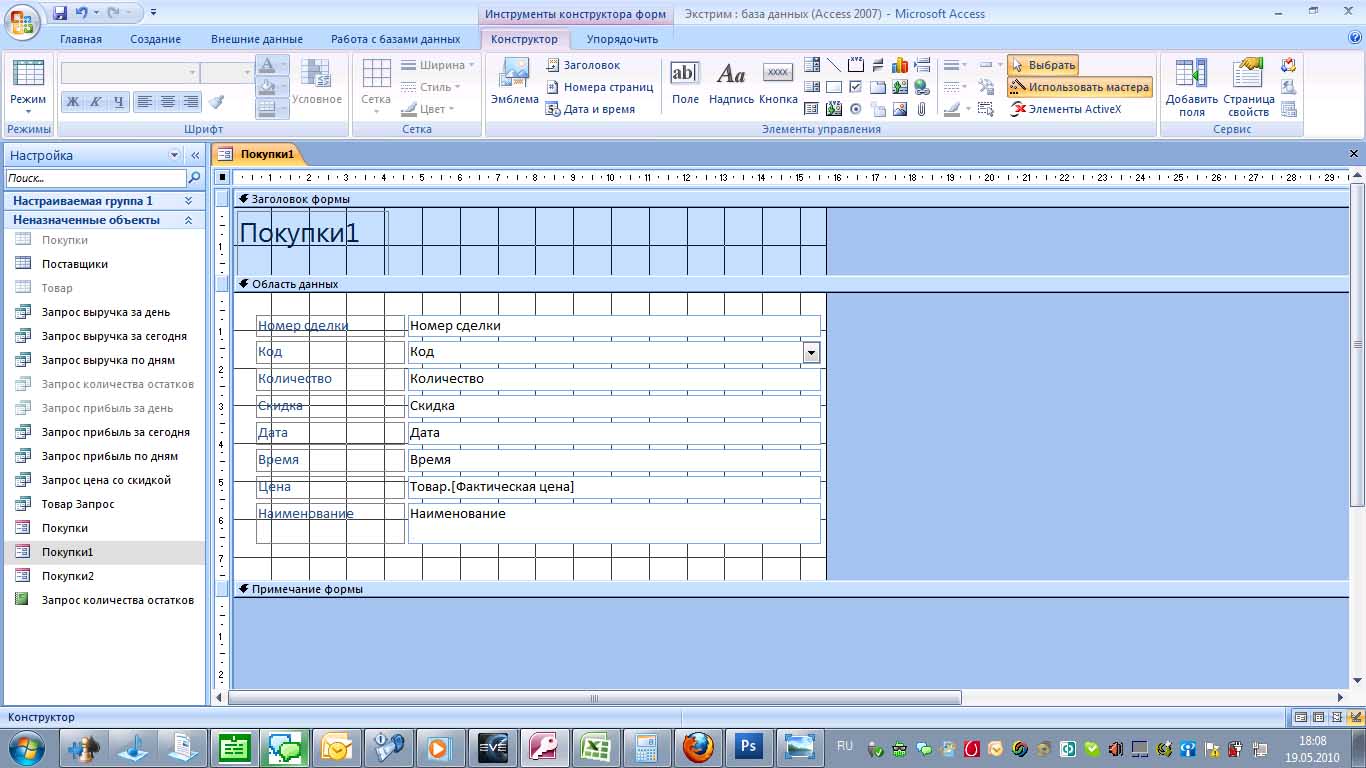Select the Check Box control tool
Viewport: 1366px width, 768px height.
click(x=856, y=87)
